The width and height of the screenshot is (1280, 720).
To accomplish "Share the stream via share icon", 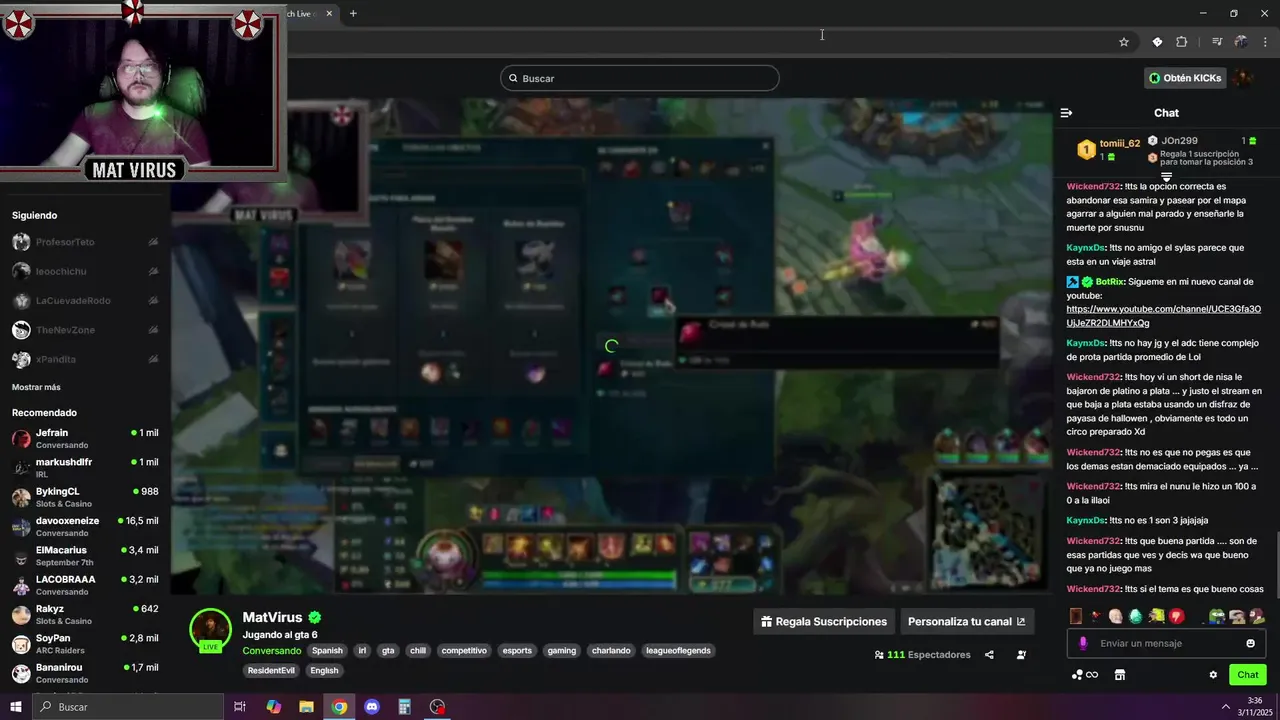I will tap(989, 655).
